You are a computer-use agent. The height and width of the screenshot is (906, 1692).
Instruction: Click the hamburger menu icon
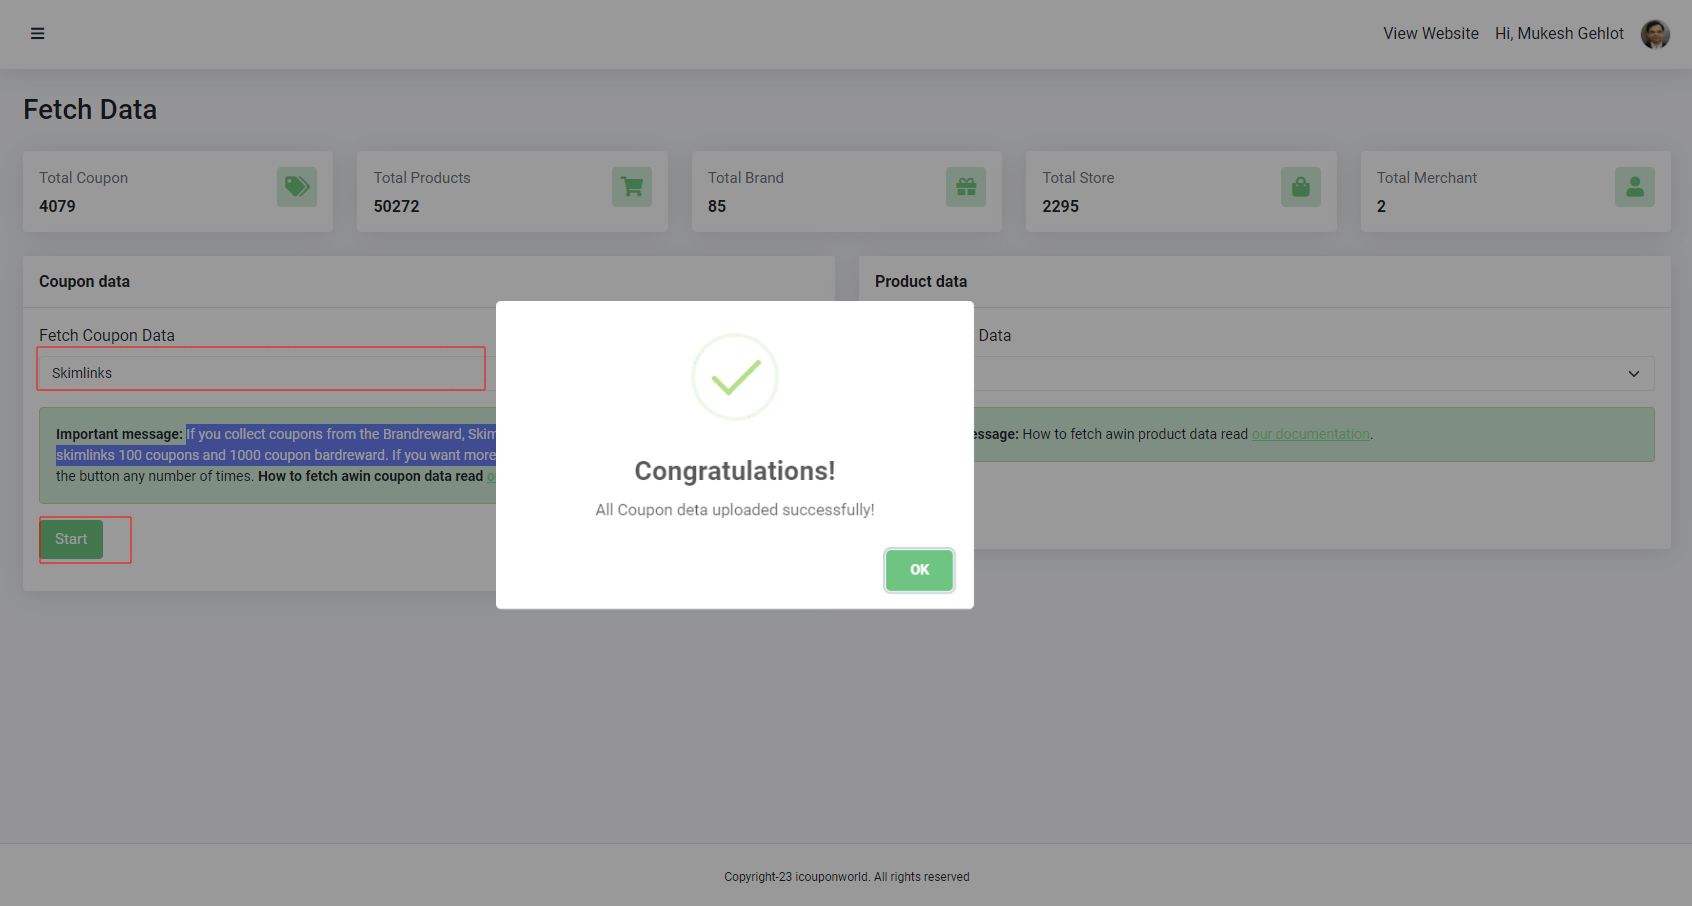[x=37, y=34]
